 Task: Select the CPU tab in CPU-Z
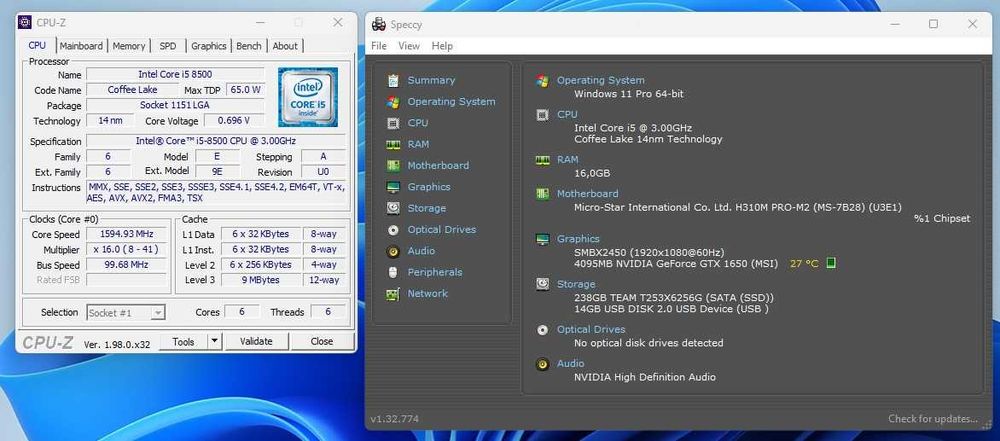point(38,45)
